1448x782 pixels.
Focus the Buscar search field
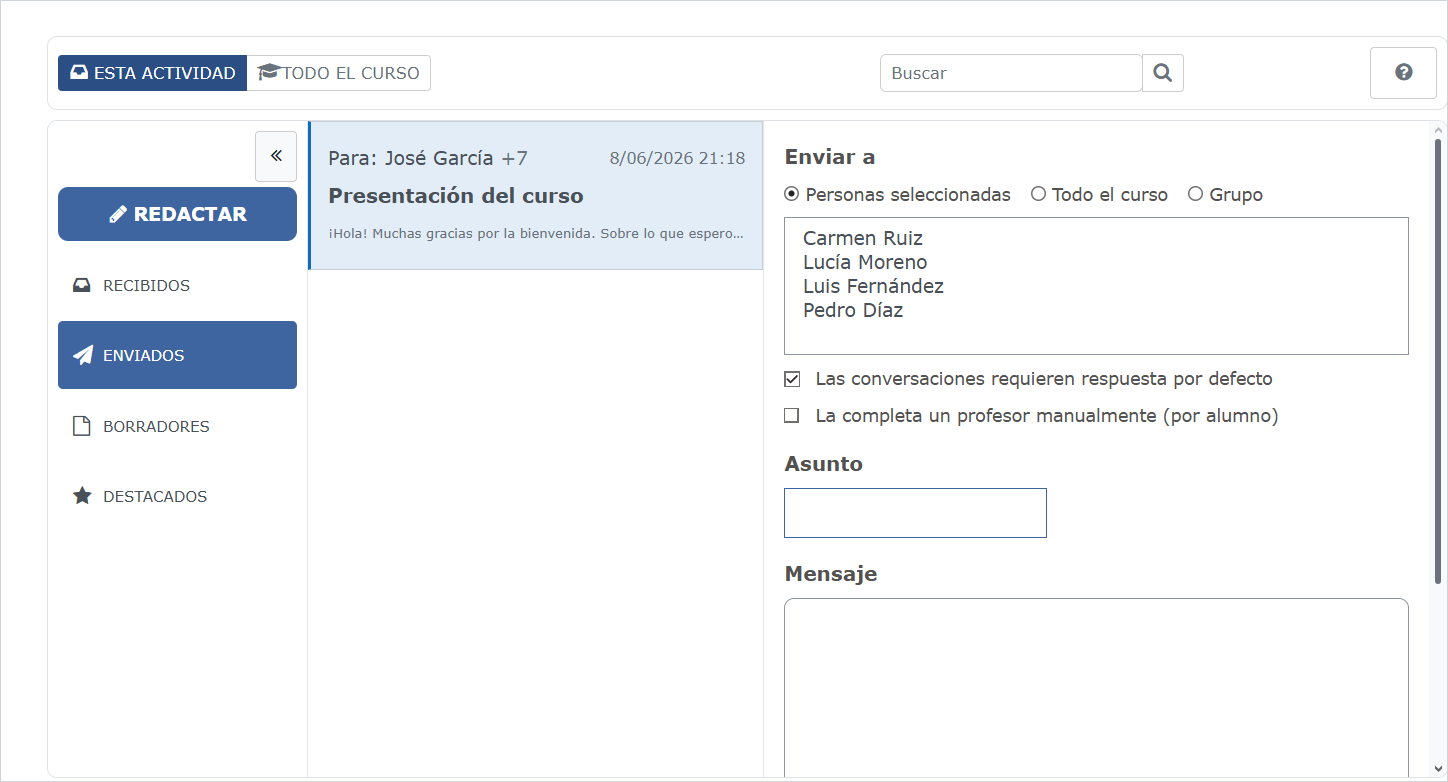tap(1011, 73)
